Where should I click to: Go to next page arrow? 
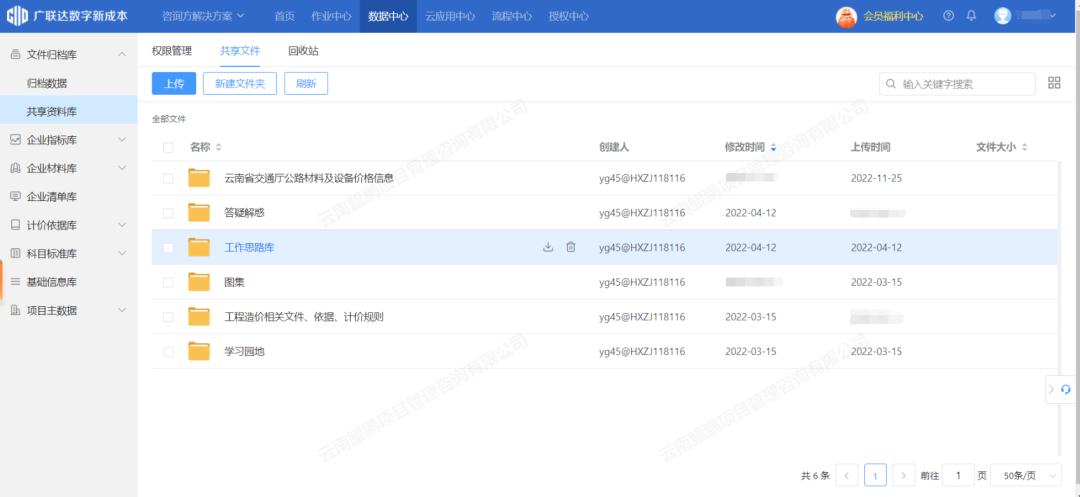904,475
